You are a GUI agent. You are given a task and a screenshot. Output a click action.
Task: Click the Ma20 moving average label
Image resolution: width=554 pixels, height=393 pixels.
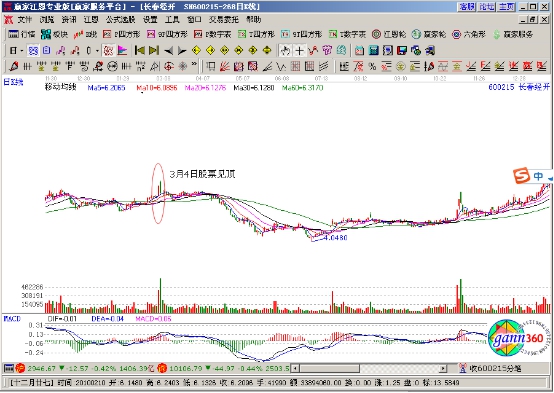[205, 88]
